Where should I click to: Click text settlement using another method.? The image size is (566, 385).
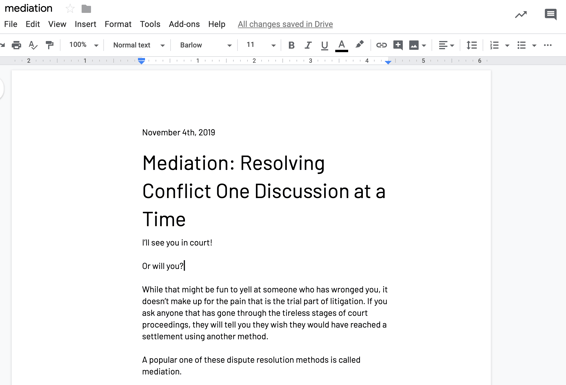pyautogui.click(x=205, y=336)
